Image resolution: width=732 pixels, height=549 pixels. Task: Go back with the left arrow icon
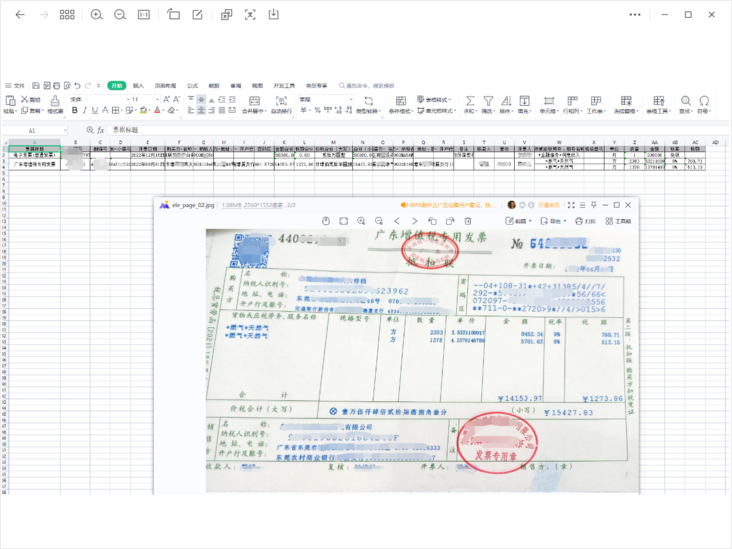tap(20, 15)
